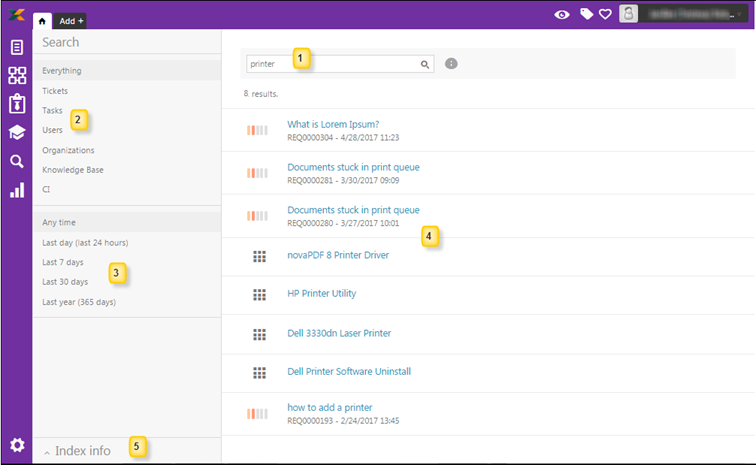This screenshot has width=756, height=465.
Task: Open the Add + tab menu
Action: [x=70, y=20]
